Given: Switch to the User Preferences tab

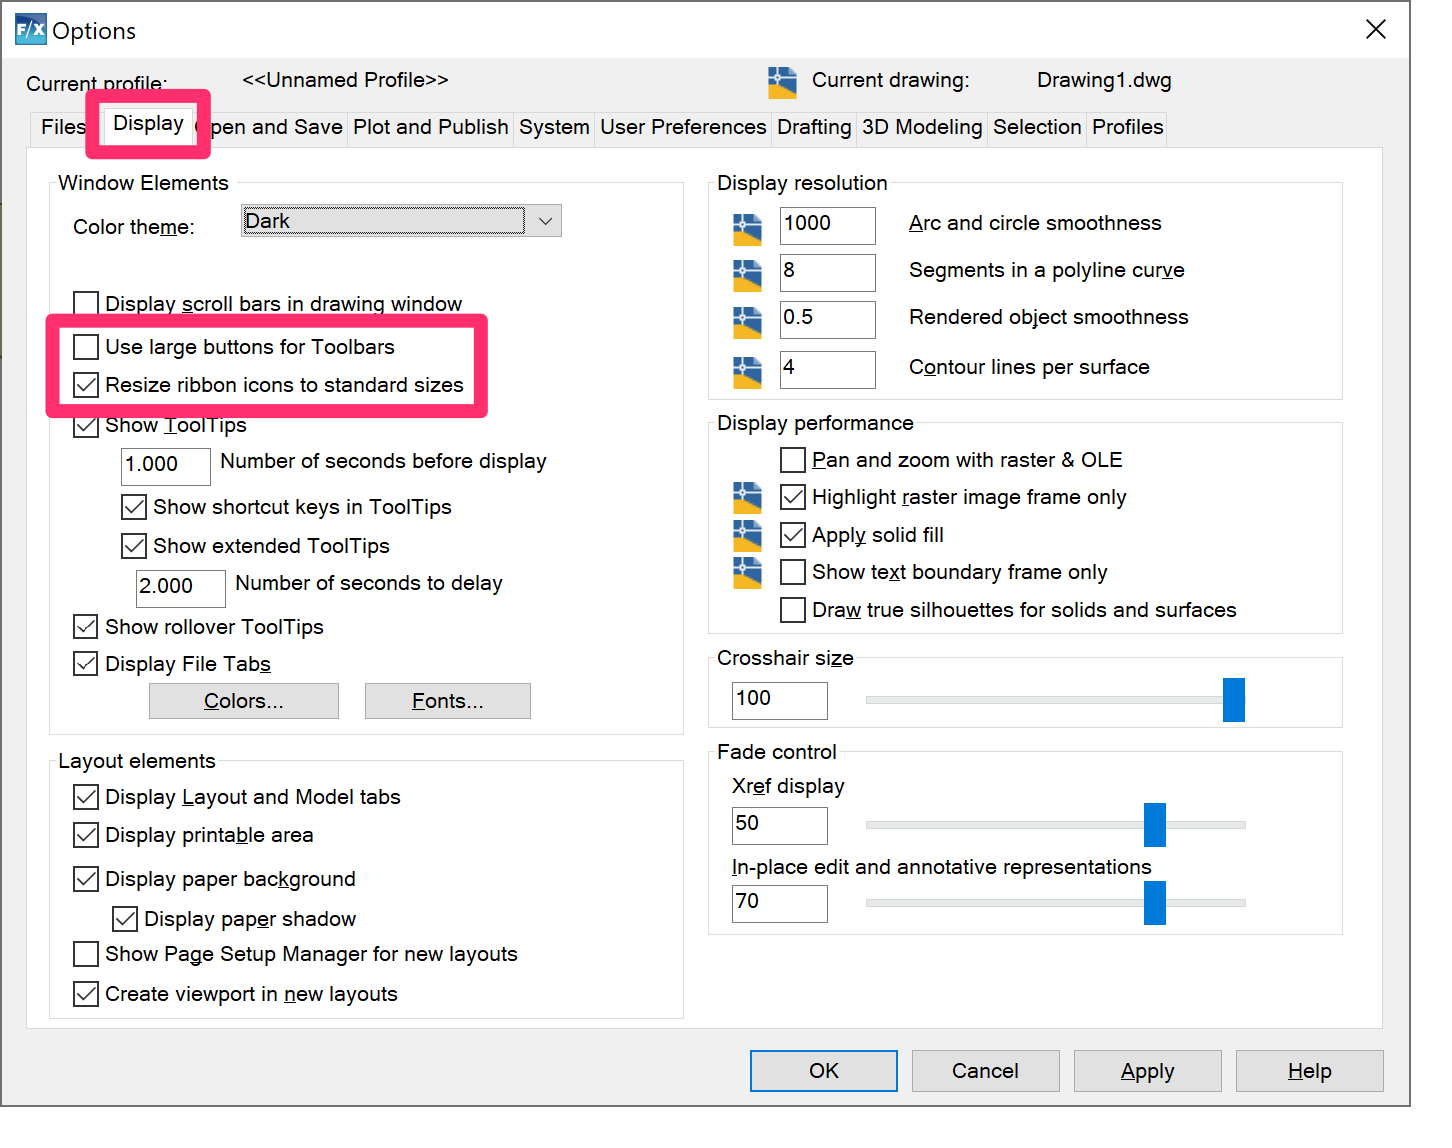Looking at the screenshot, I should tap(683, 128).
